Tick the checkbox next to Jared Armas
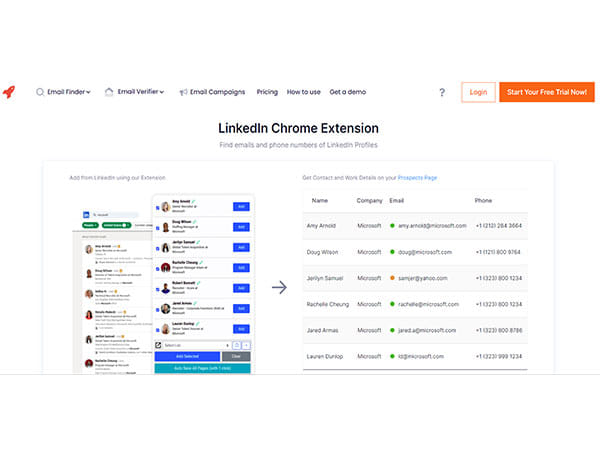Image resolution: width=600 pixels, height=450 pixels. (158, 310)
